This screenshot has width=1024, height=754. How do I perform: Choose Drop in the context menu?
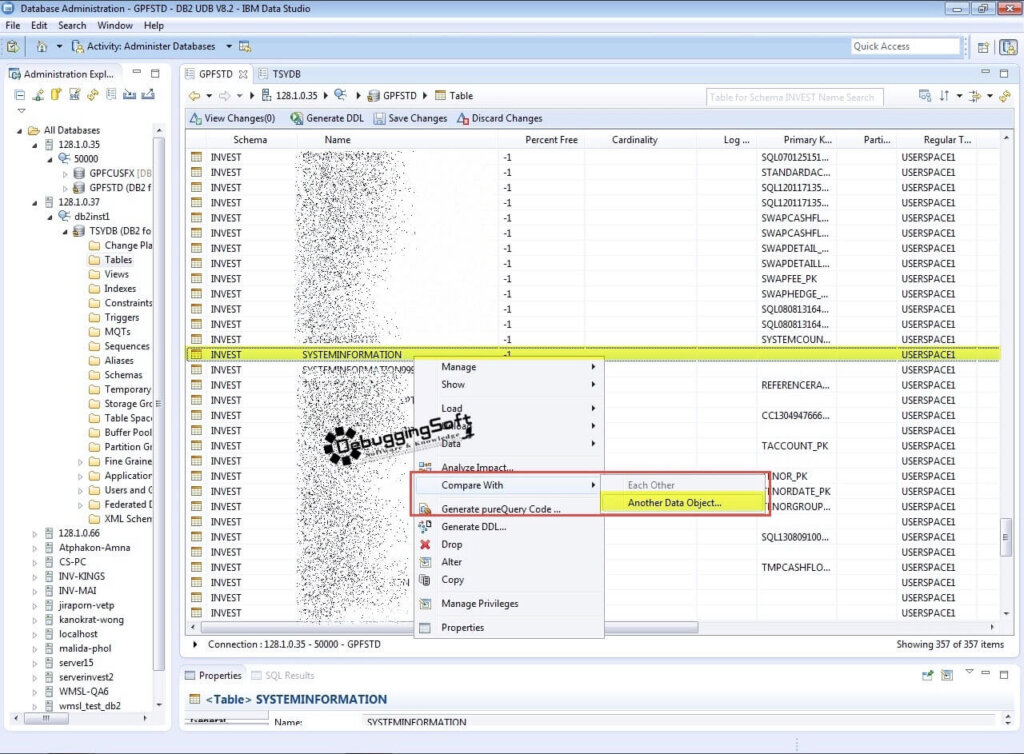pyautogui.click(x=509, y=544)
